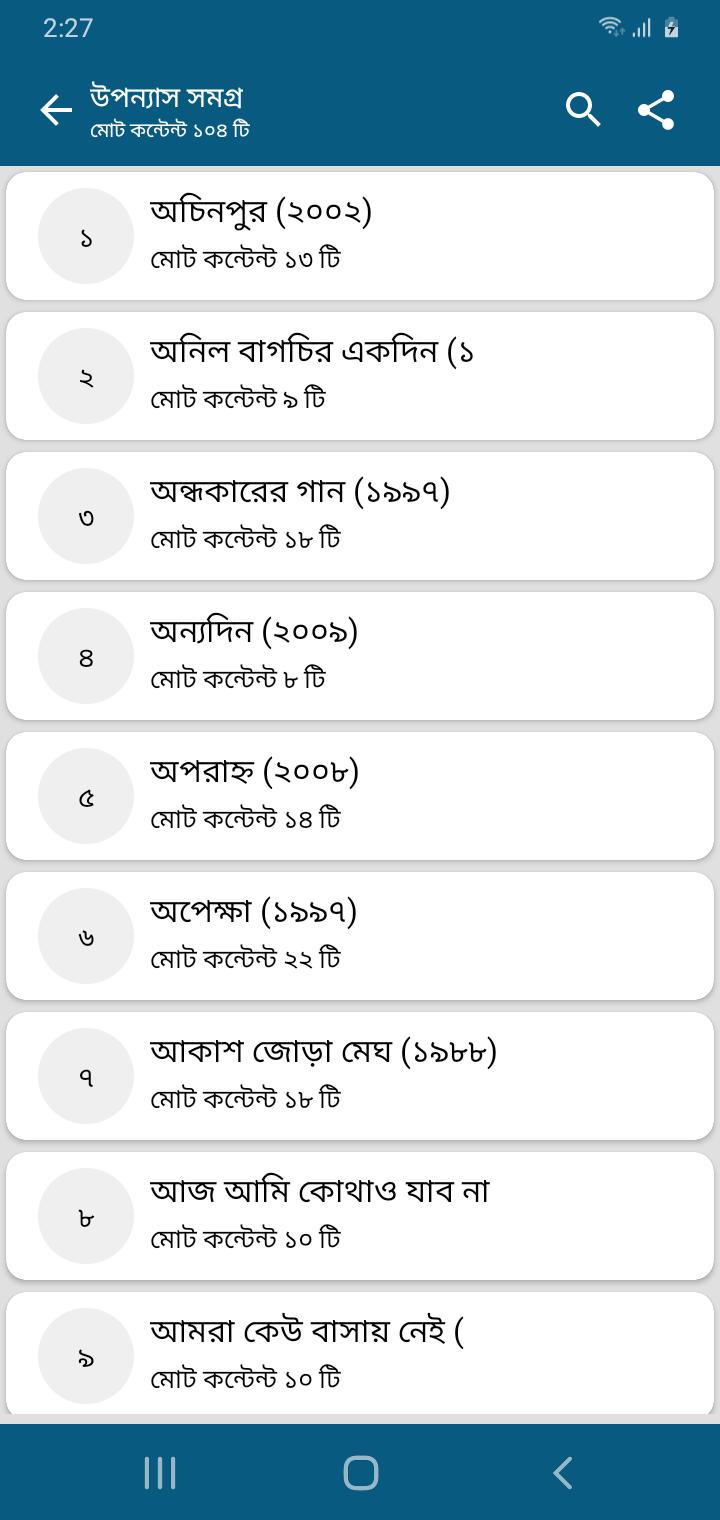Tap the উপন্যাস সমগ্র header title
720x1520 pixels.
tap(167, 98)
